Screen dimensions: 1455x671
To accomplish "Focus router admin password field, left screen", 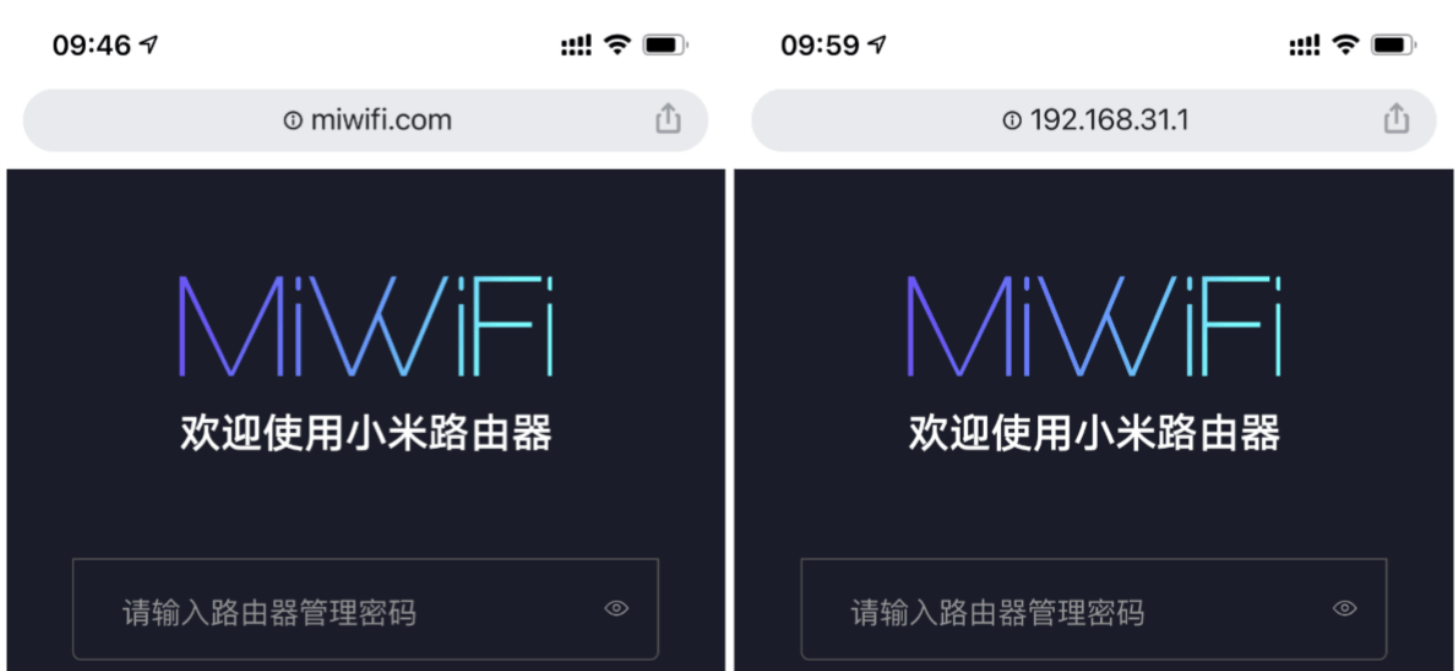I will (x=365, y=609).
